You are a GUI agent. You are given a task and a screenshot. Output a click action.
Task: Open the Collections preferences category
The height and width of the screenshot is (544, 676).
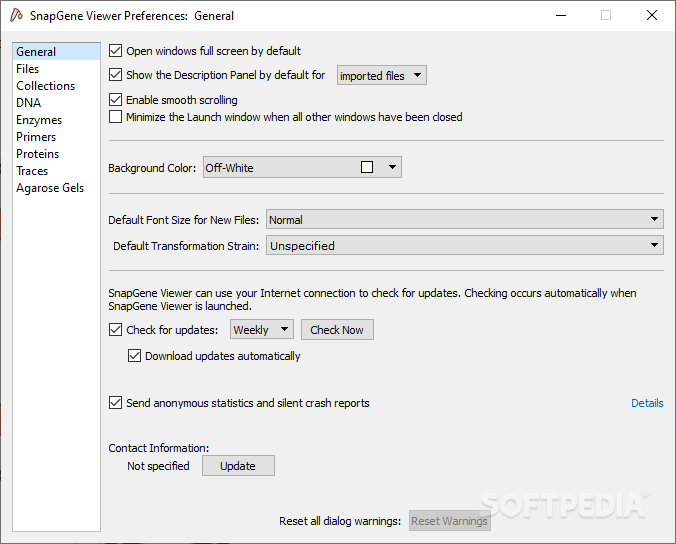click(x=56, y=86)
